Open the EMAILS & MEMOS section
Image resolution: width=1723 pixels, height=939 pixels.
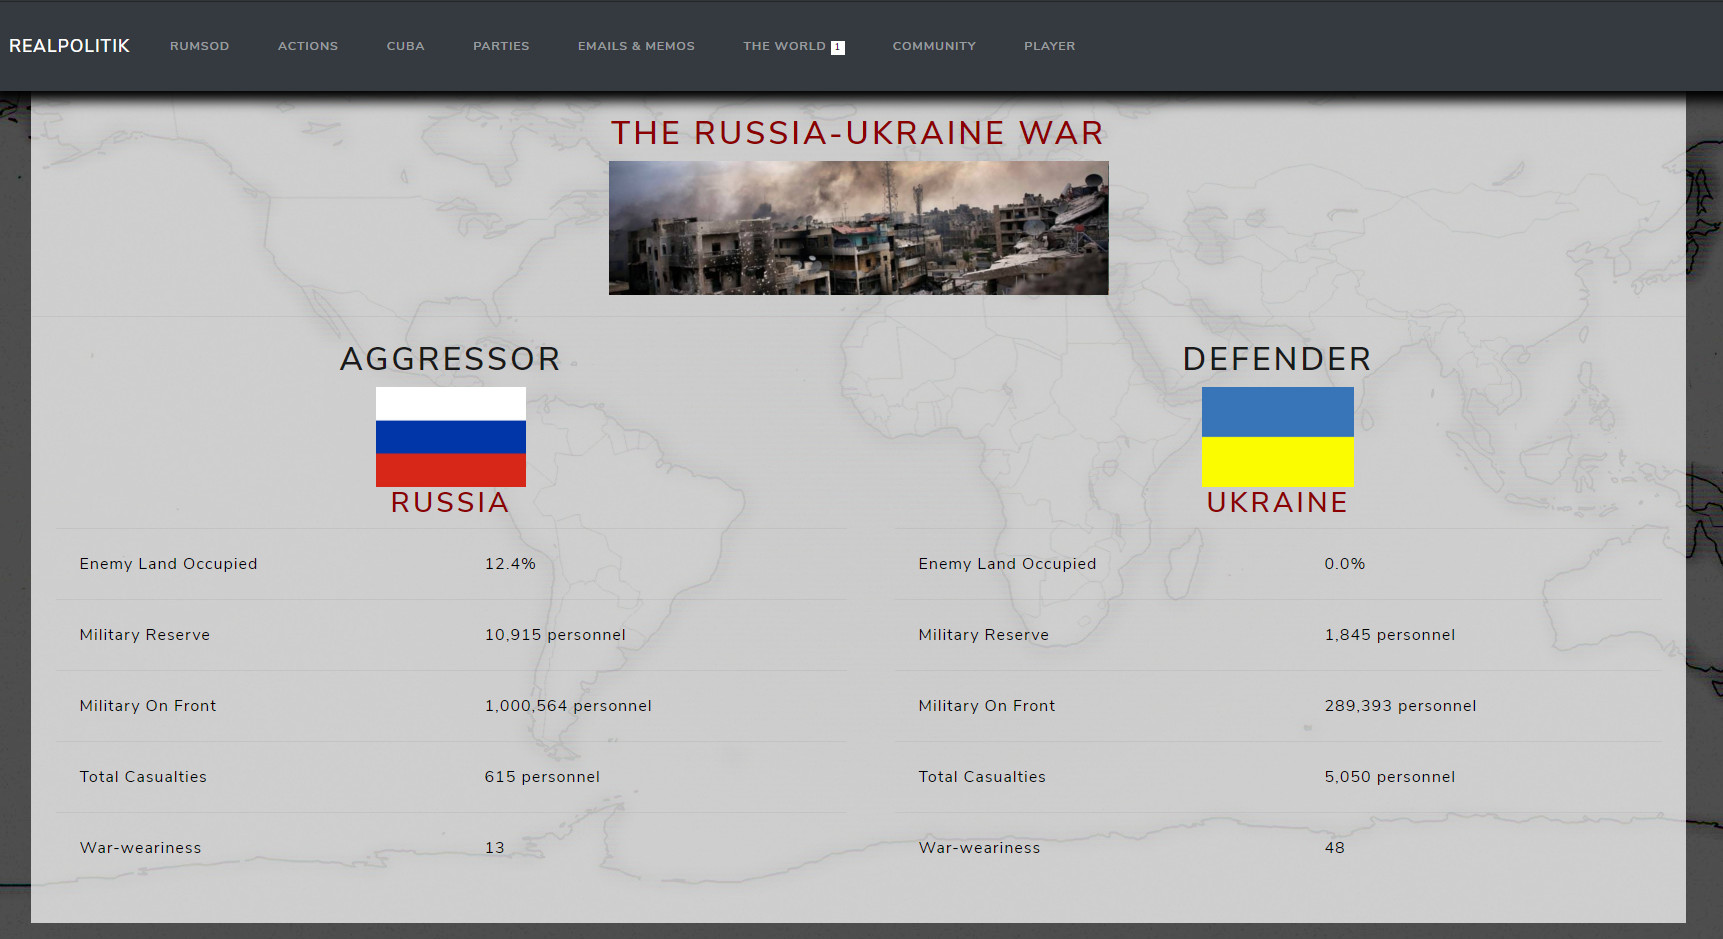pyautogui.click(x=636, y=45)
